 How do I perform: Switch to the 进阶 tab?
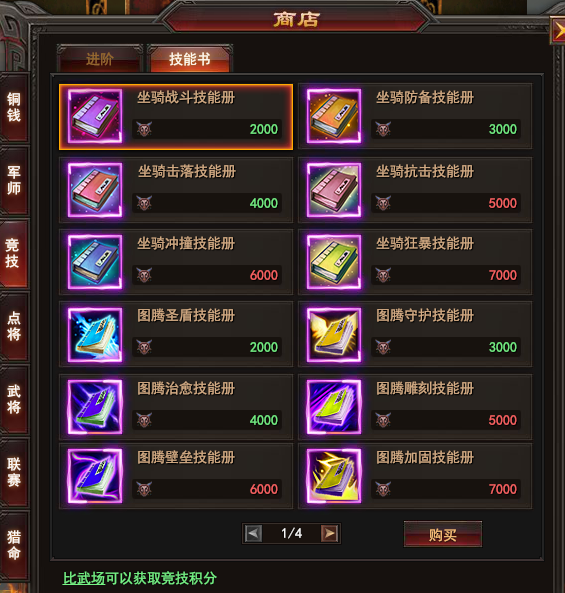click(x=100, y=59)
